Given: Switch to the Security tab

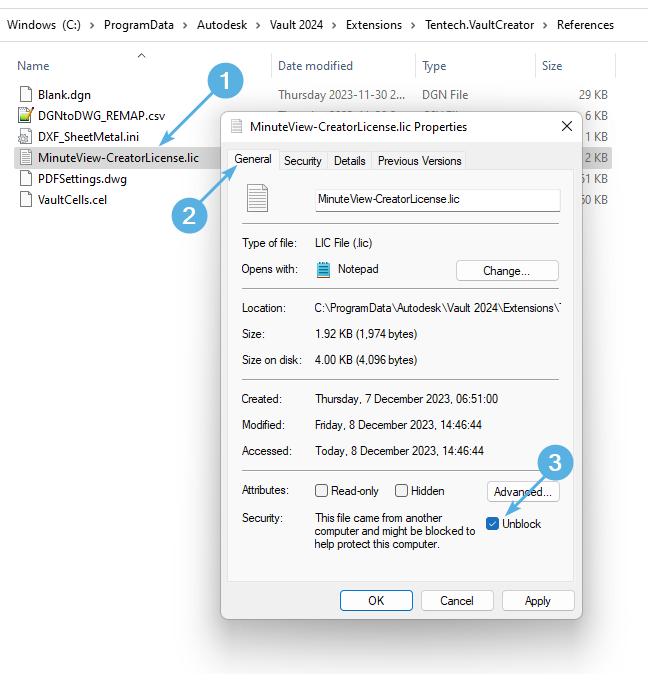Looking at the screenshot, I should click(x=303, y=161).
